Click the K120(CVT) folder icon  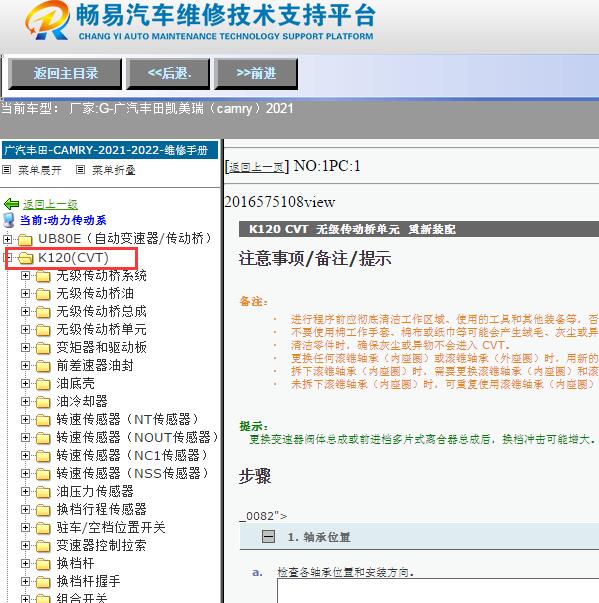(x=25, y=258)
